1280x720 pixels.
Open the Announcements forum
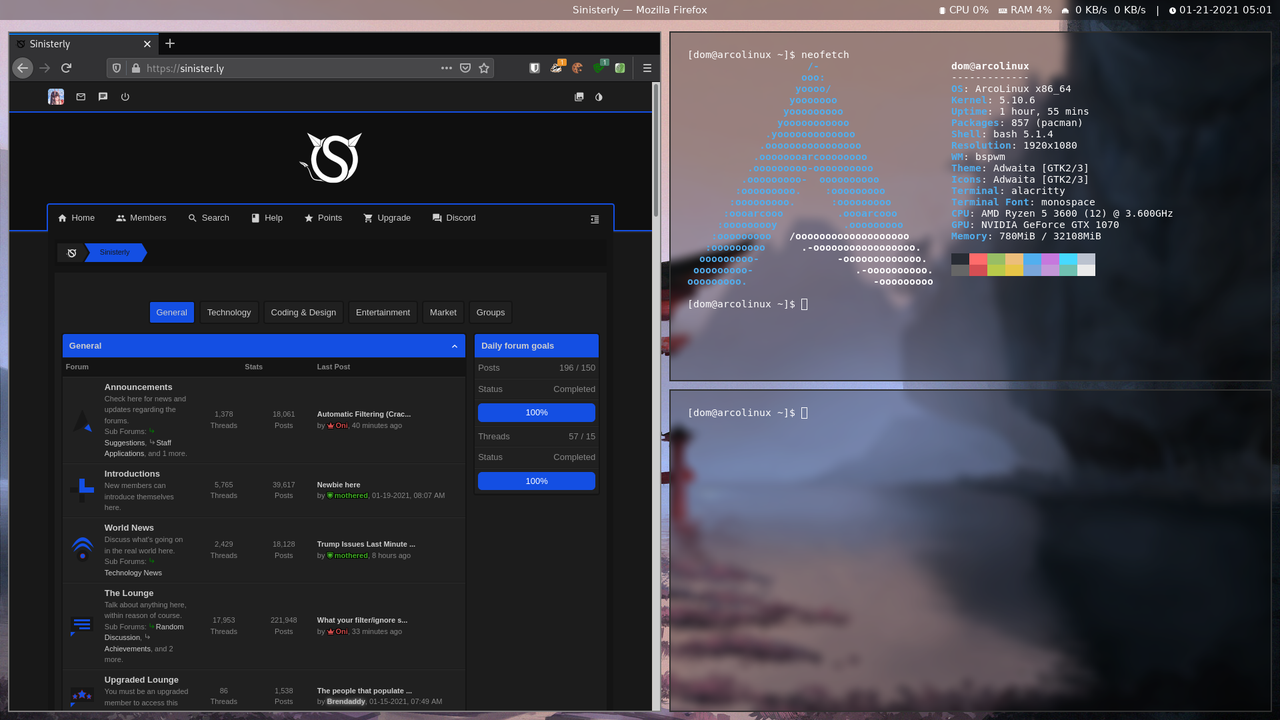(138, 387)
